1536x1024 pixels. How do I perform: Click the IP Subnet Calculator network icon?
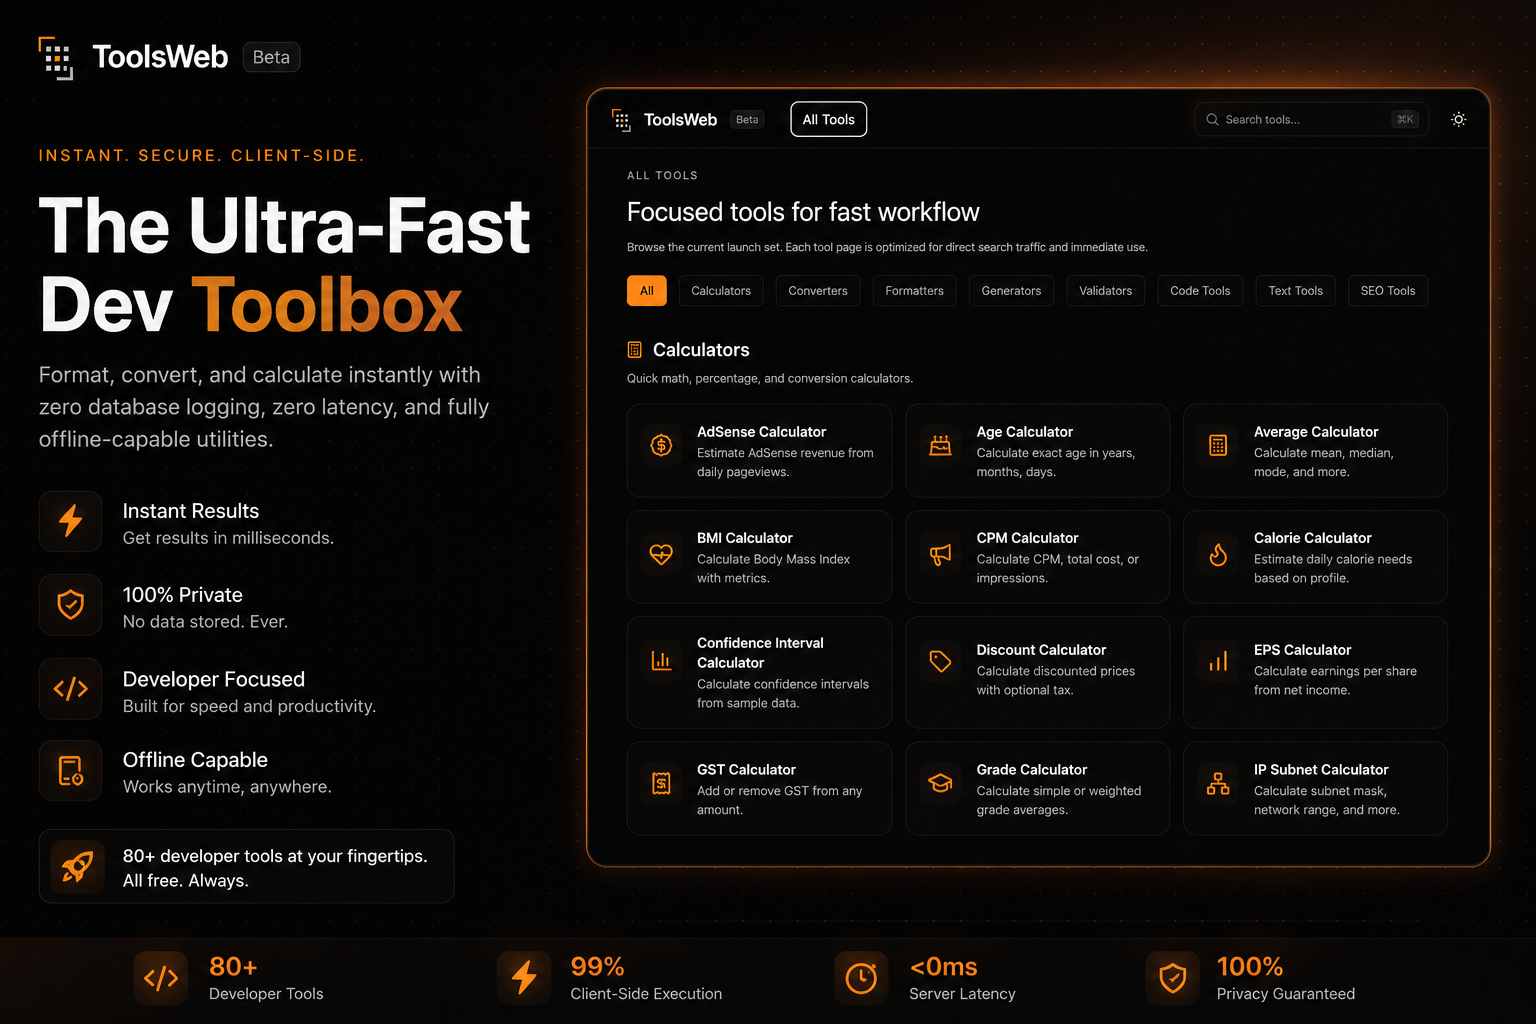(1218, 783)
